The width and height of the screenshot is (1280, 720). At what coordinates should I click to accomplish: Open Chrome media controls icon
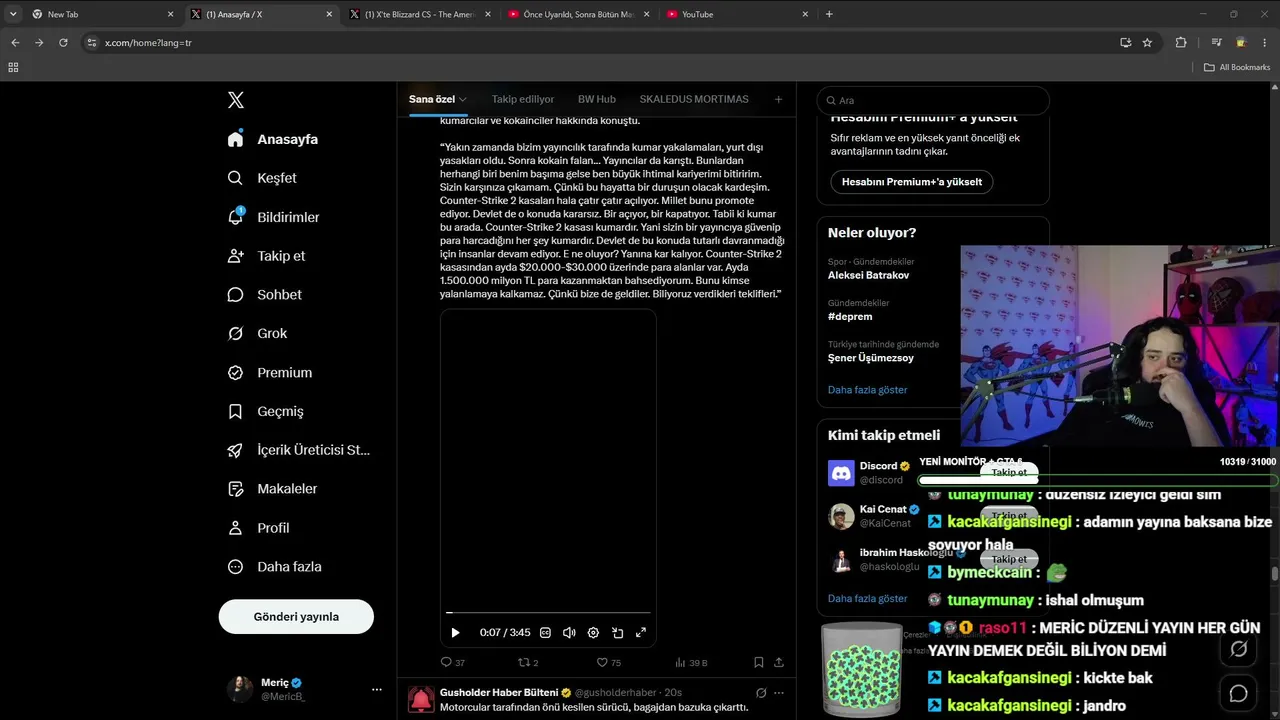pyautogui.click(x=1217, y=43)
